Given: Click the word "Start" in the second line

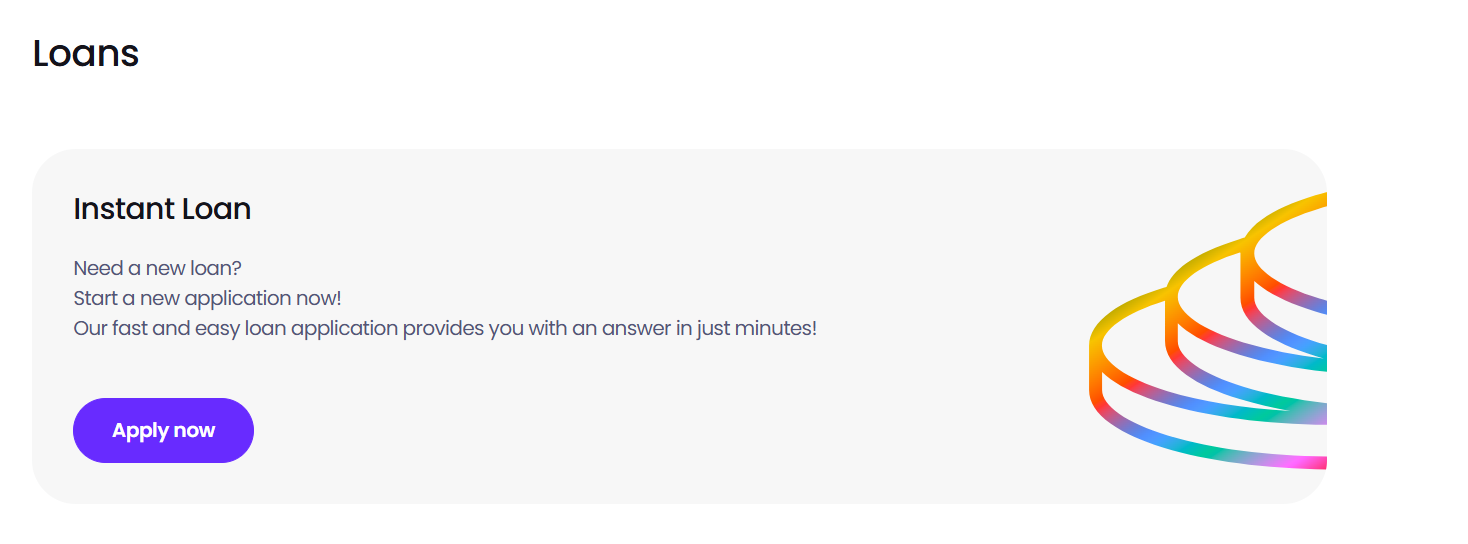Looking at the screenshot, I should click(94, 299).
